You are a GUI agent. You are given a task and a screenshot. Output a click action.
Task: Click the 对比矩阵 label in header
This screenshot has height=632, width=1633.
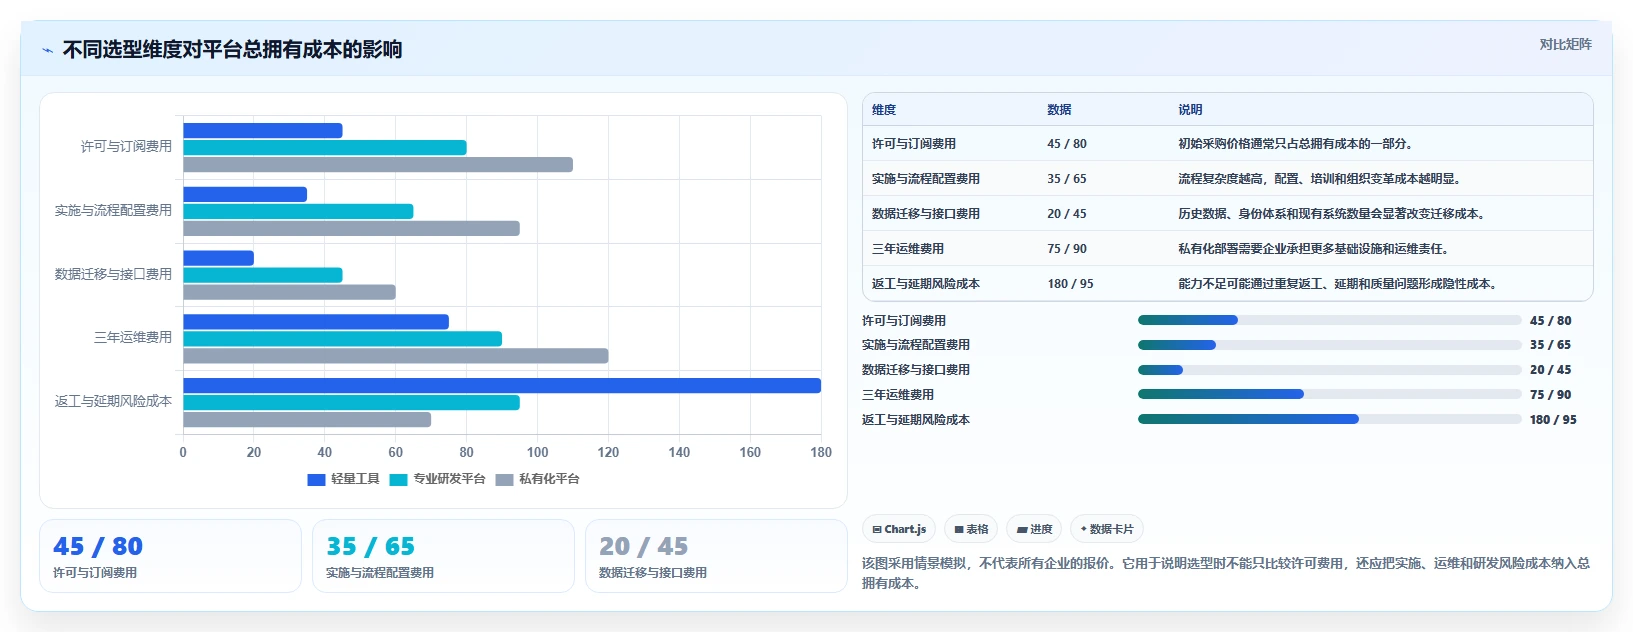pos(1565,44)
